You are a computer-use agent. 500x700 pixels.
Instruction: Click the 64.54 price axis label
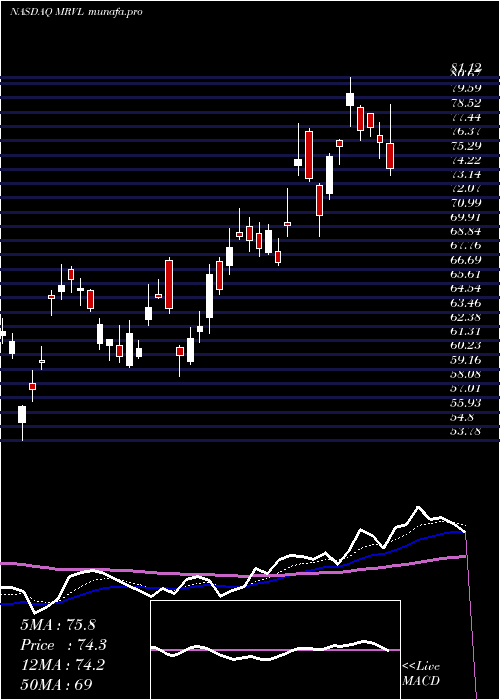pyautogui.click(x=466, y=289)
